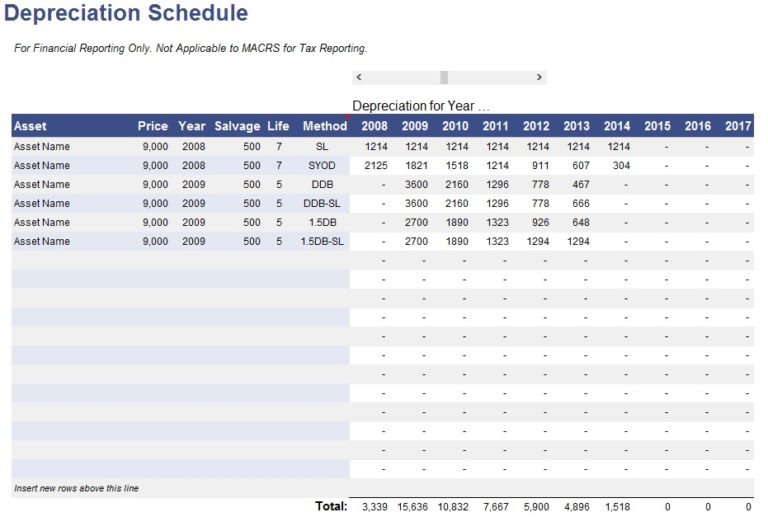Screen dimensions: 768x531
Task: Click the year 2008 in the SYOD row
Action: (193, 166)
